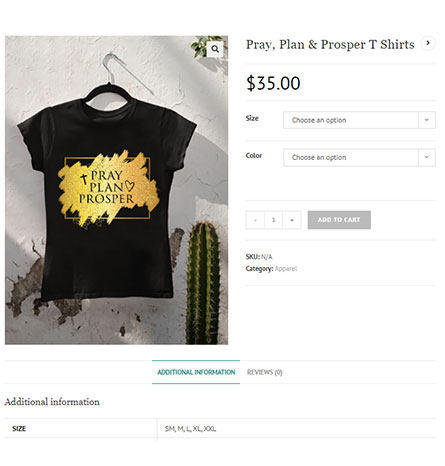Screen dimensions: 445x466
Task: Click the magnifier zoom icon on product image
Action: (215, 49)
